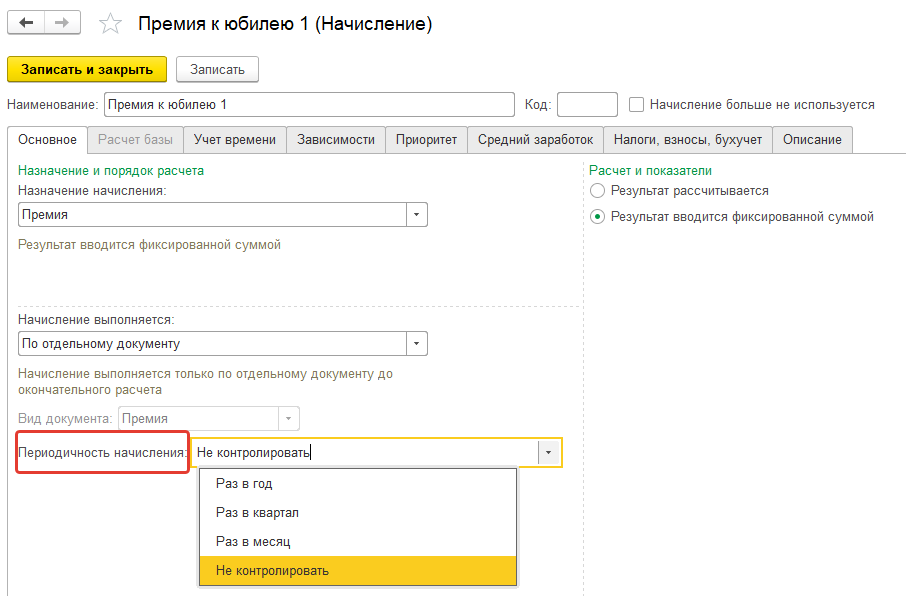Viewport: 906px width, 596px height.
Task: Open the 'Зависимости' tab
Action: (336, 139)
